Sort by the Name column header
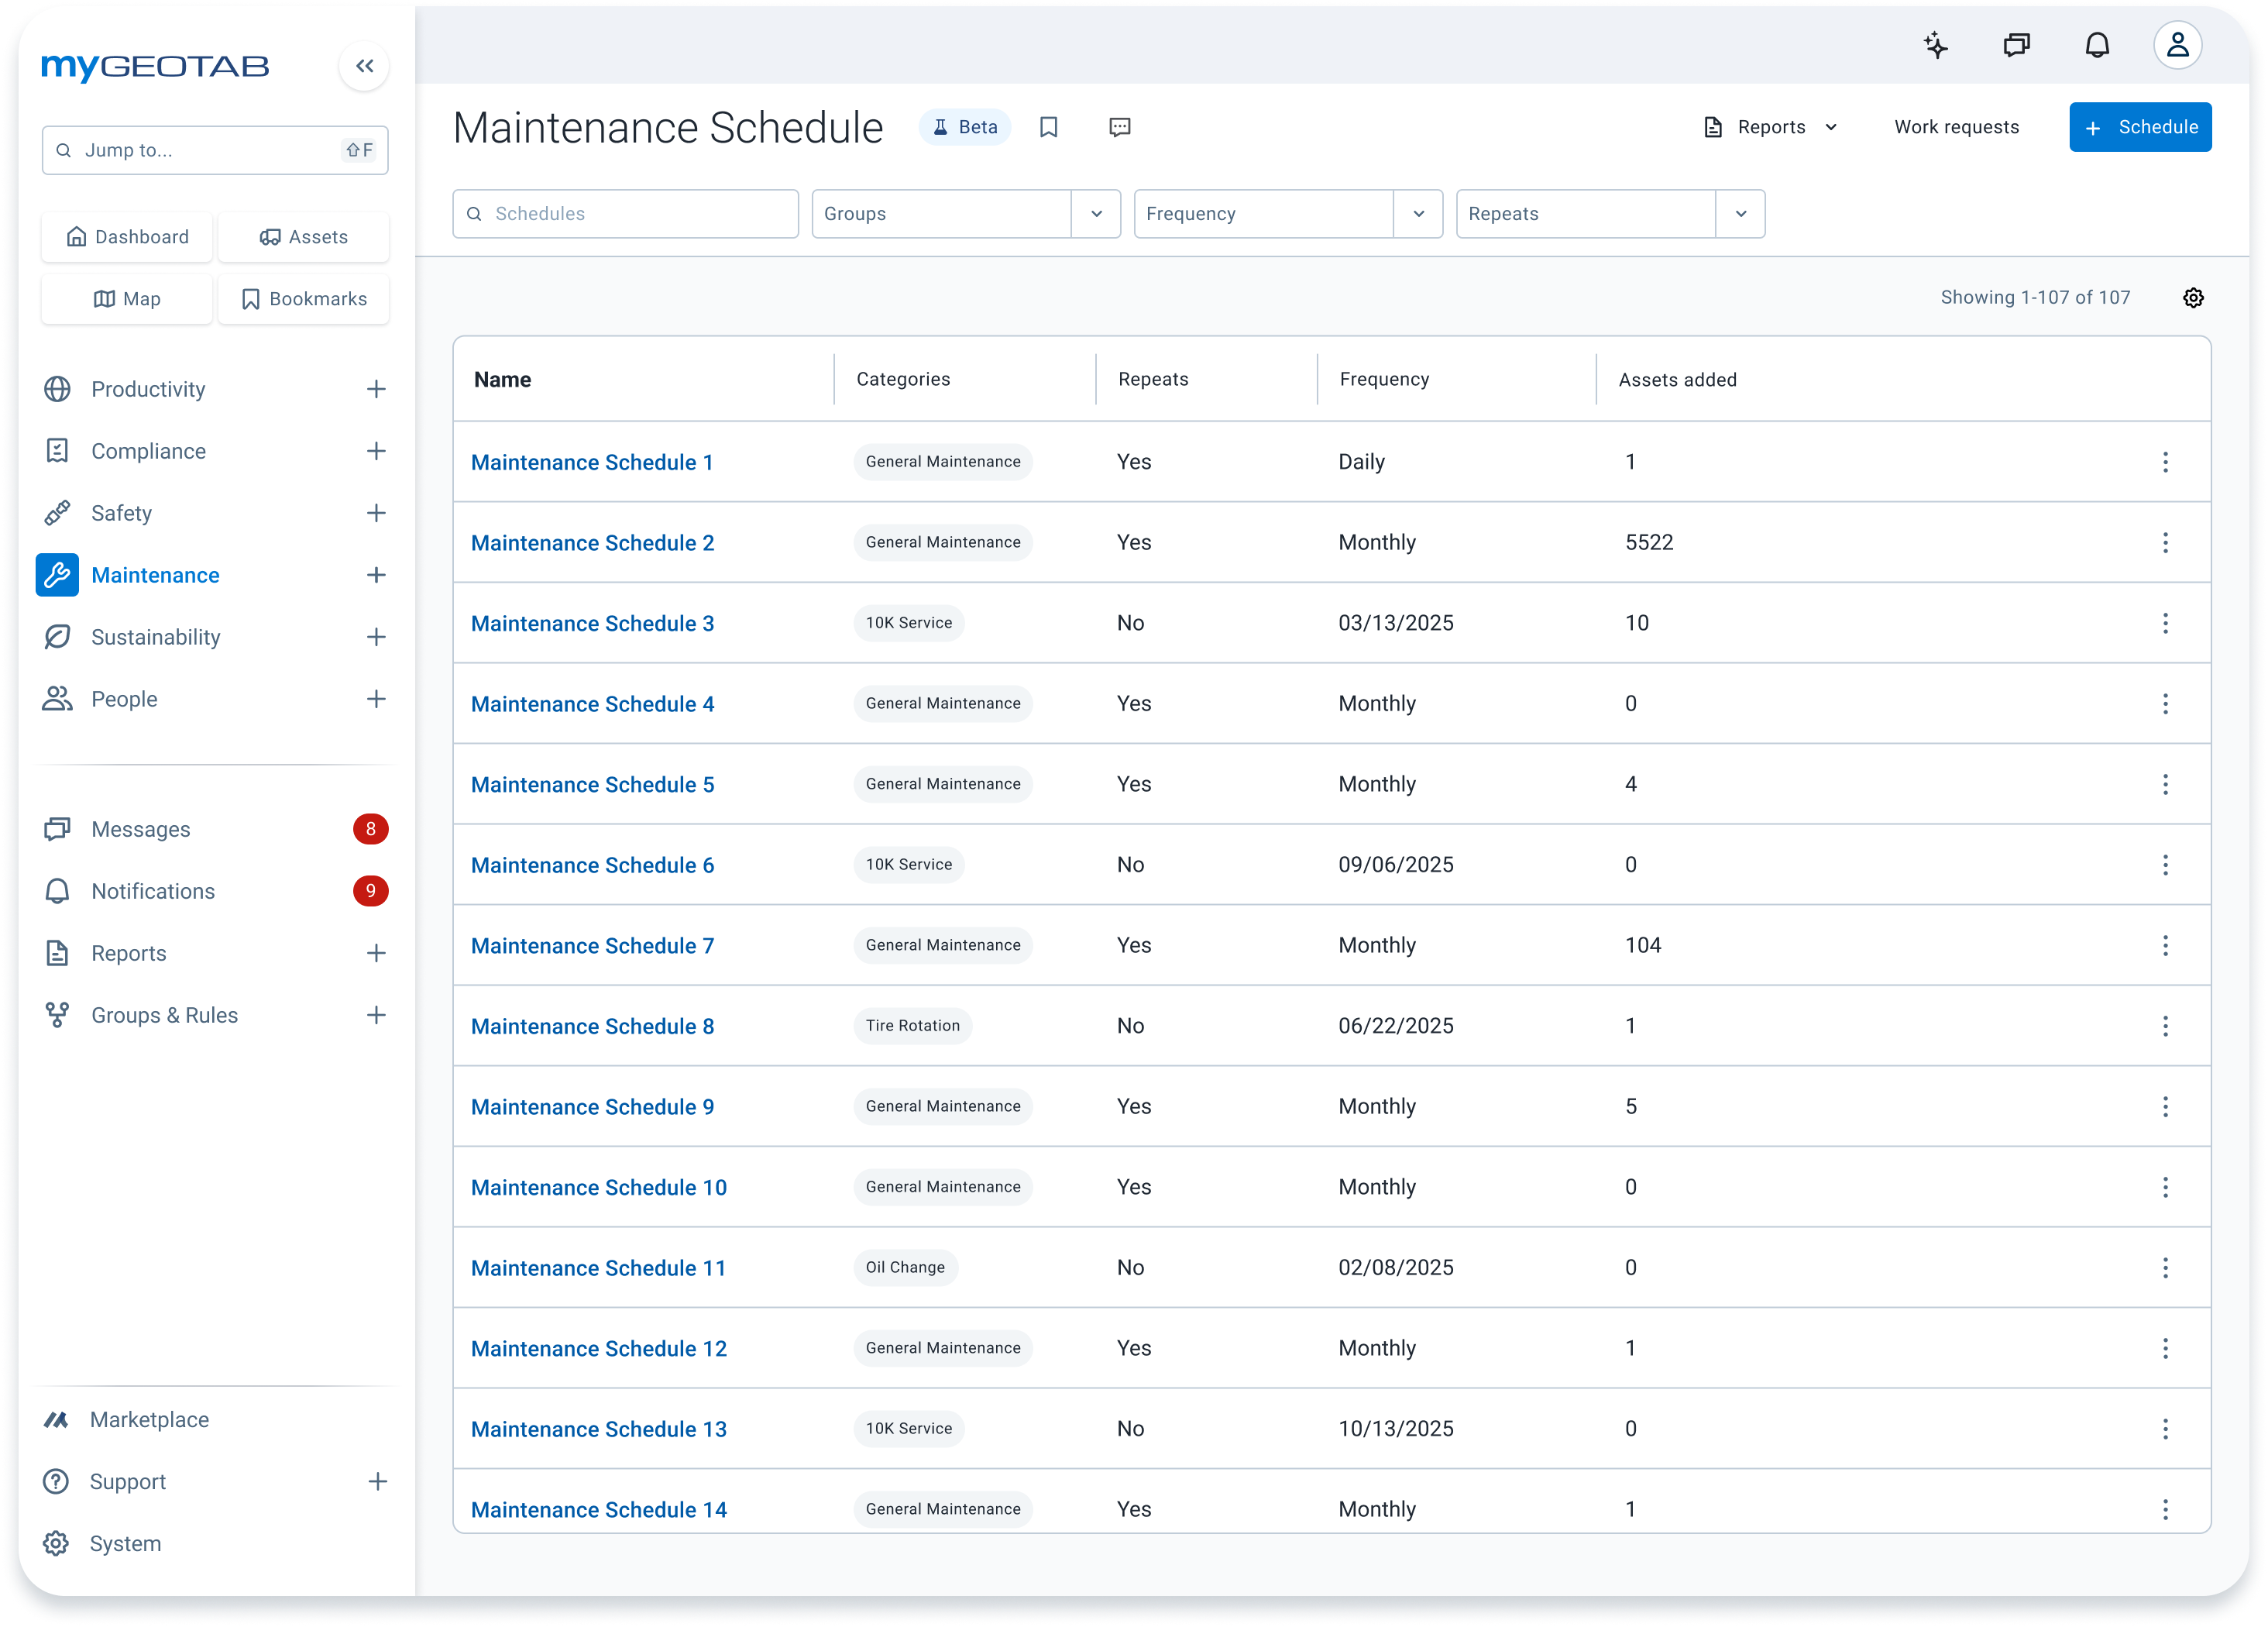 coord(502,380)
